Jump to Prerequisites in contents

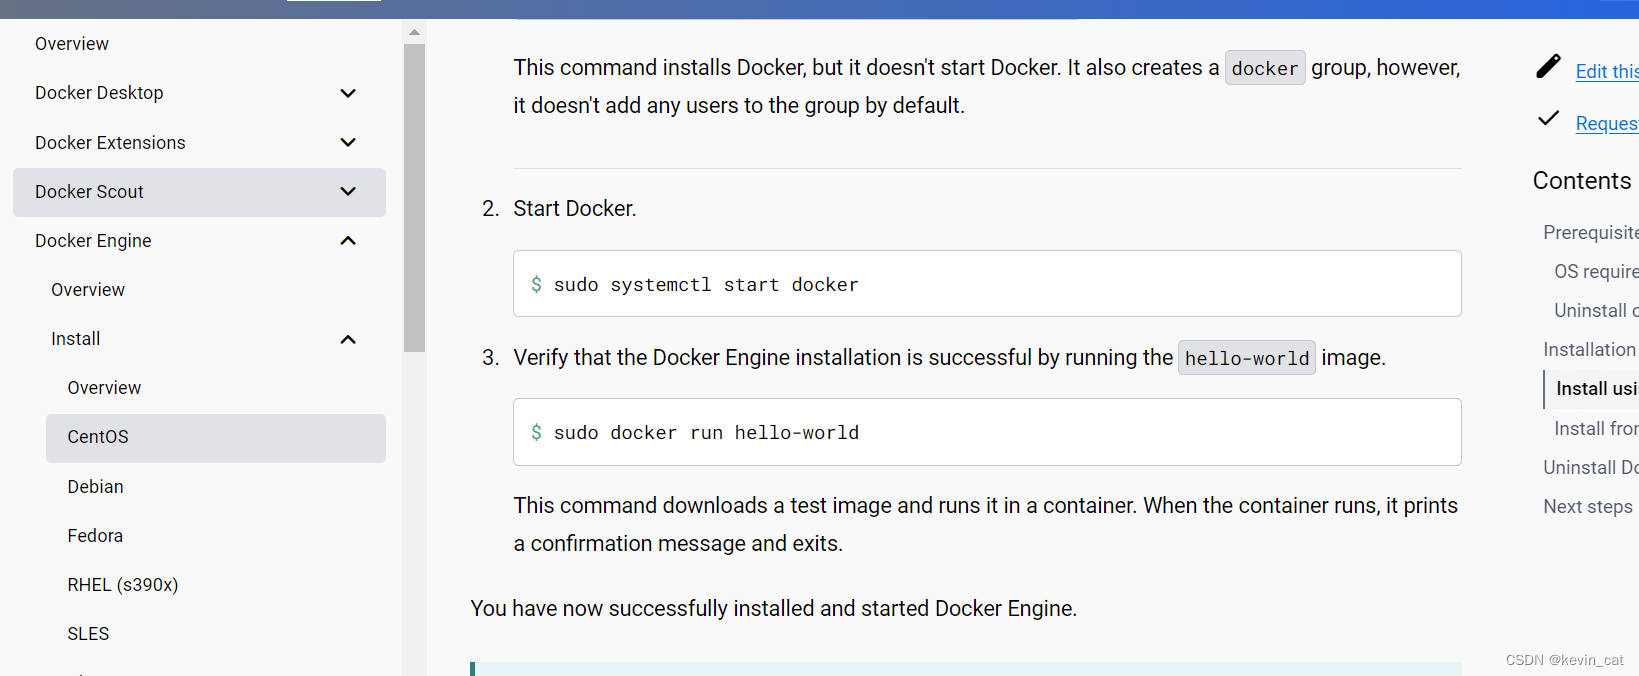point(1591,232)
